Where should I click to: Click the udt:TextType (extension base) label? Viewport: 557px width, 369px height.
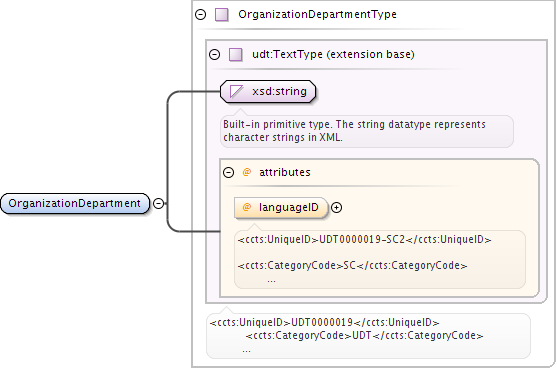pyautogui.click(x=333, y=54)
